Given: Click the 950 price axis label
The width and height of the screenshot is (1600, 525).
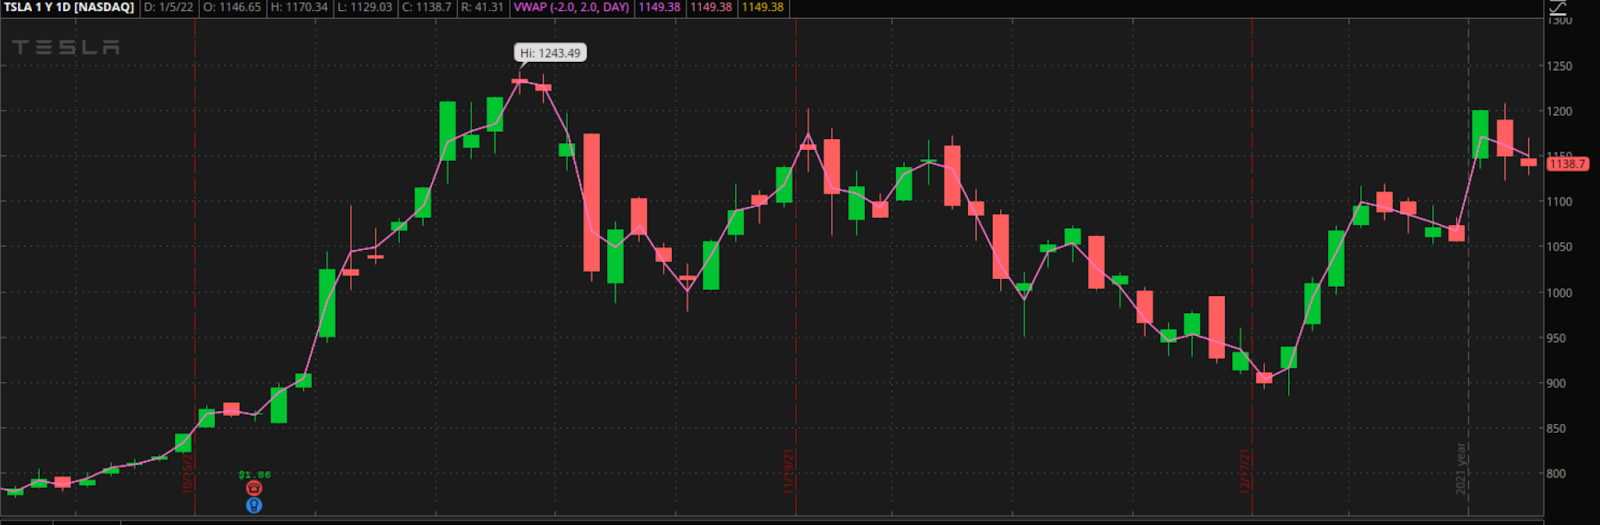Looking at the screenshot, I should (1556, 338).
